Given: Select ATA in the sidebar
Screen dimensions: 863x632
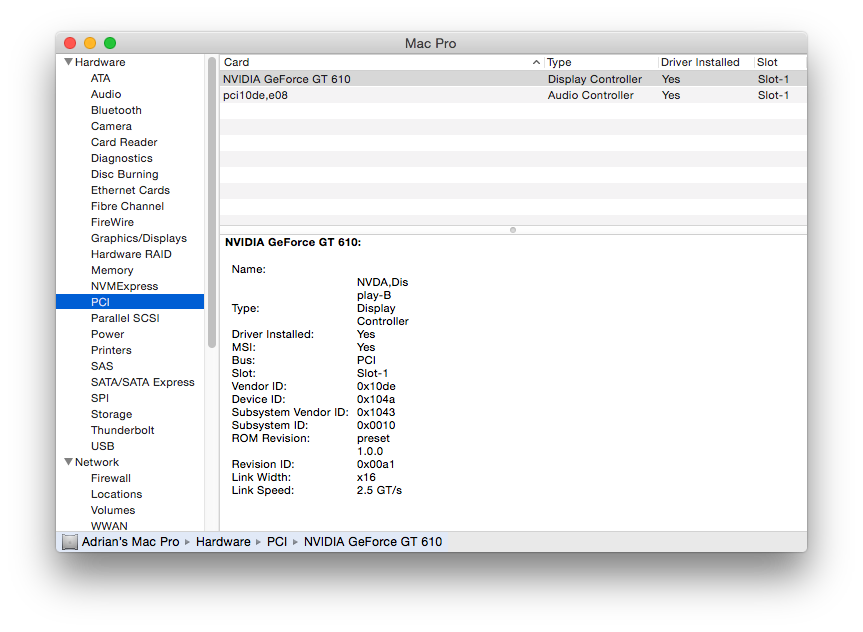Looking at the screenshot, I should [x=101, y=78].
